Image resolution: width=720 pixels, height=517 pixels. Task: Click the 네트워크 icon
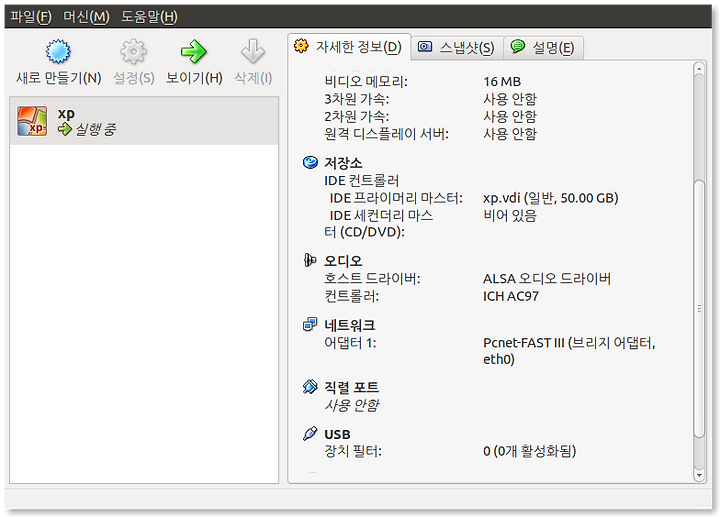tap(310, 325)
